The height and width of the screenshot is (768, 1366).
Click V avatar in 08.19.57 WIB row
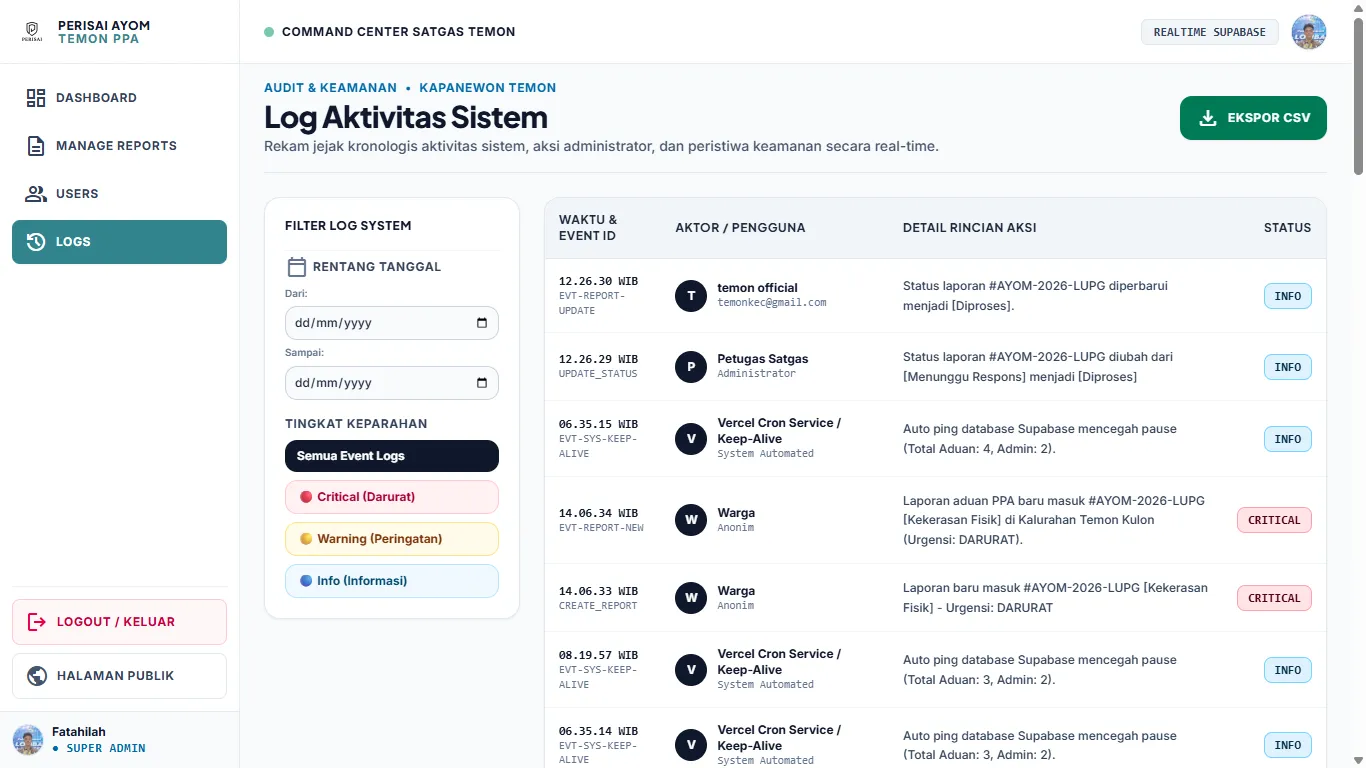691,670
